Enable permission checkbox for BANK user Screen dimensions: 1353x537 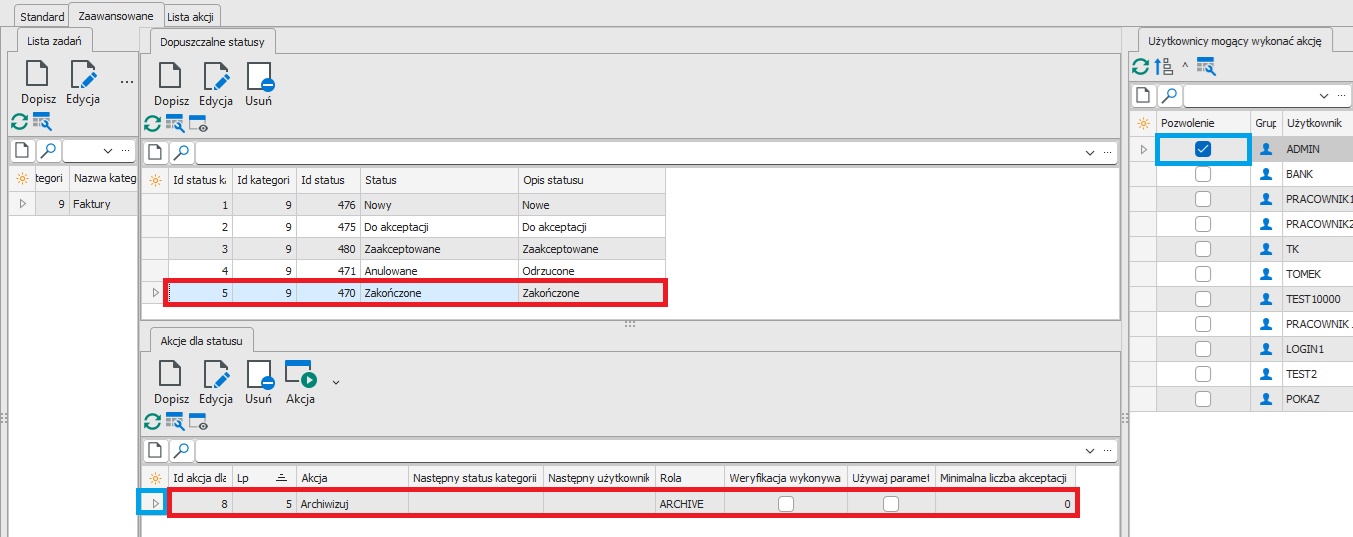(1203, 174)
